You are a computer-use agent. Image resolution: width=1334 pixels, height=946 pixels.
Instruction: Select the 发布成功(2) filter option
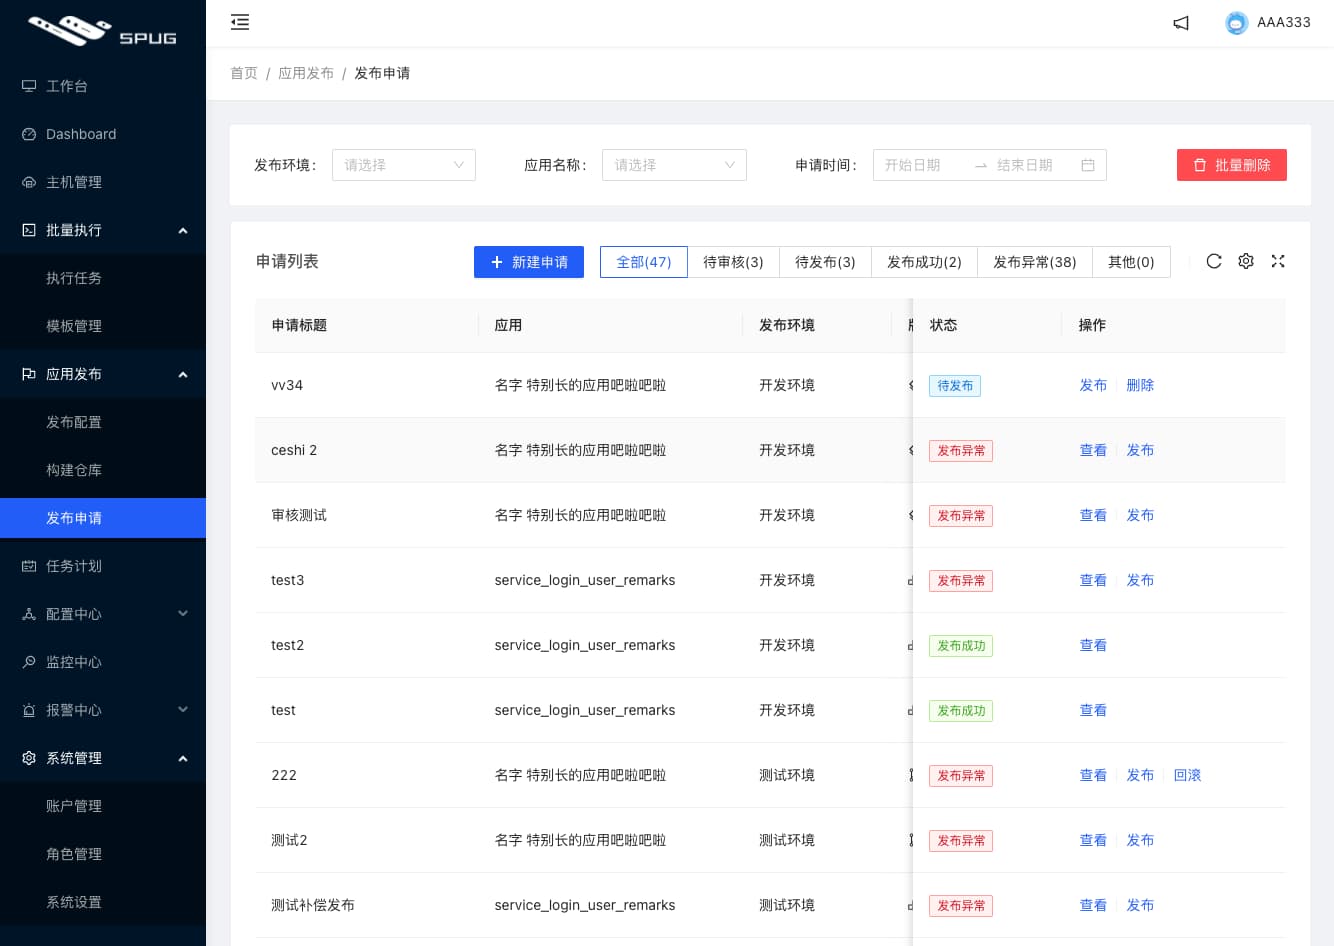[924, 262]
